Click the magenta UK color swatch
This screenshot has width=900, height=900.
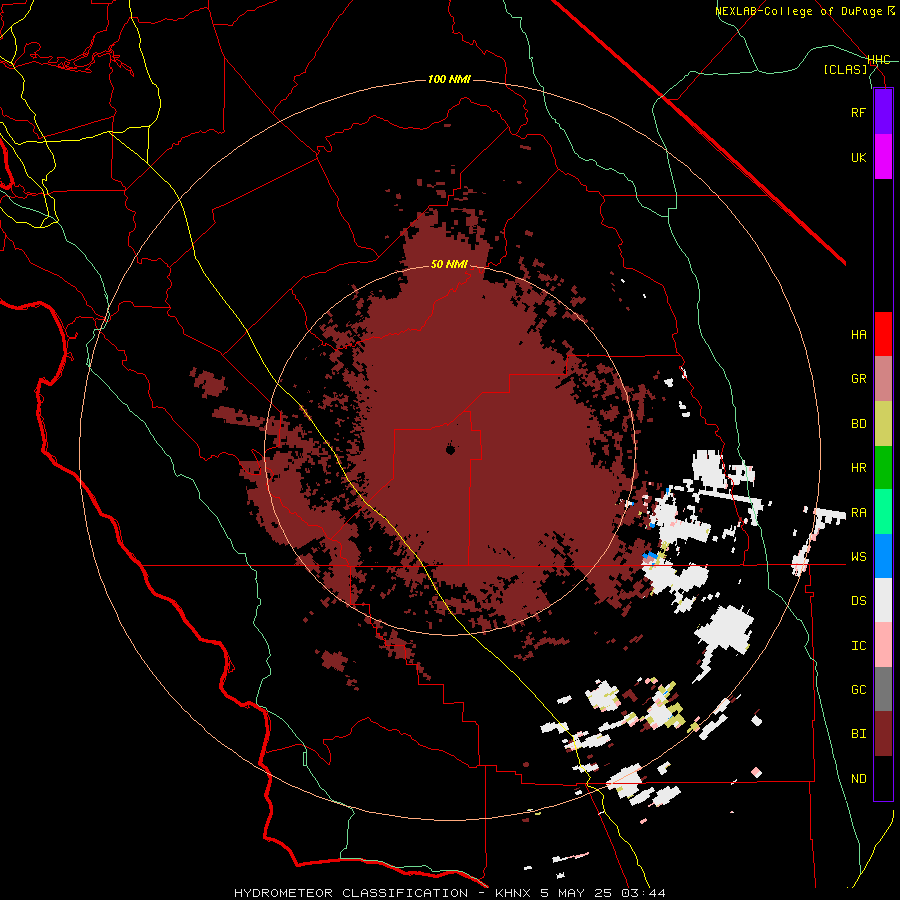point(883,157)
